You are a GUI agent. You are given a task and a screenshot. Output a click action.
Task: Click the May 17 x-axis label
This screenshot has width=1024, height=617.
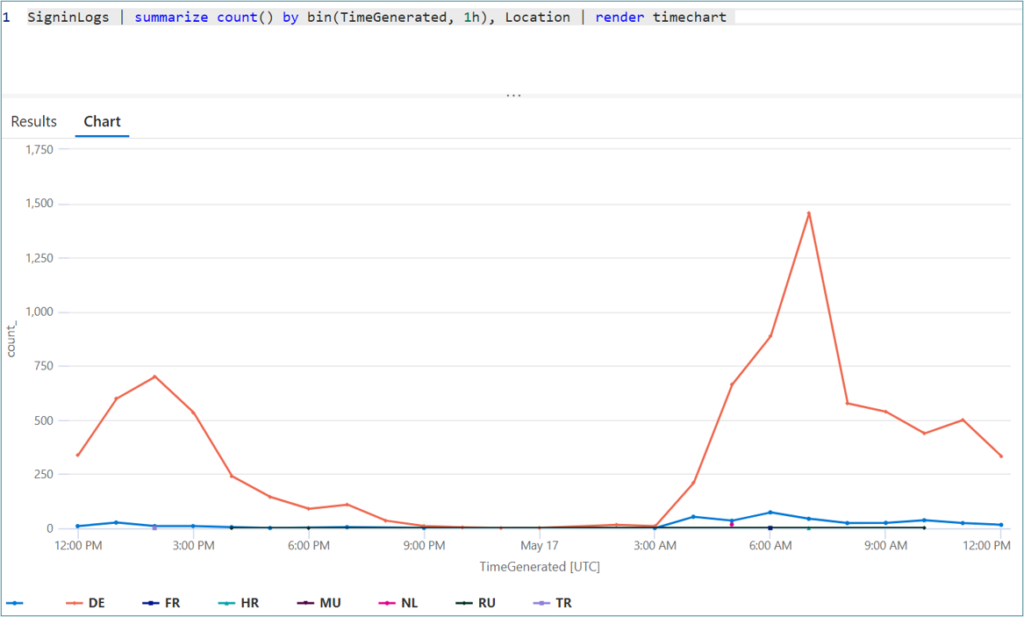click(x=539, y=546)
